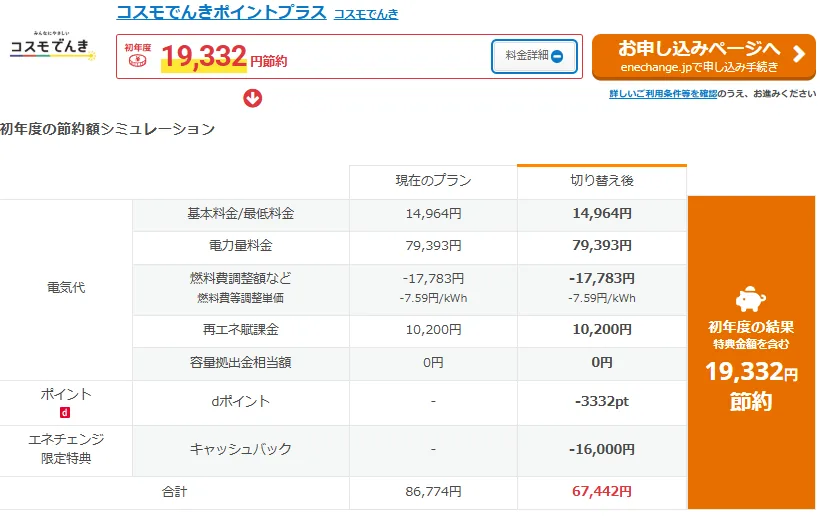Click the 初年度の節約額シミュレーション heading
The height and width of the screenshot is (516, 825).
[107, 129]
